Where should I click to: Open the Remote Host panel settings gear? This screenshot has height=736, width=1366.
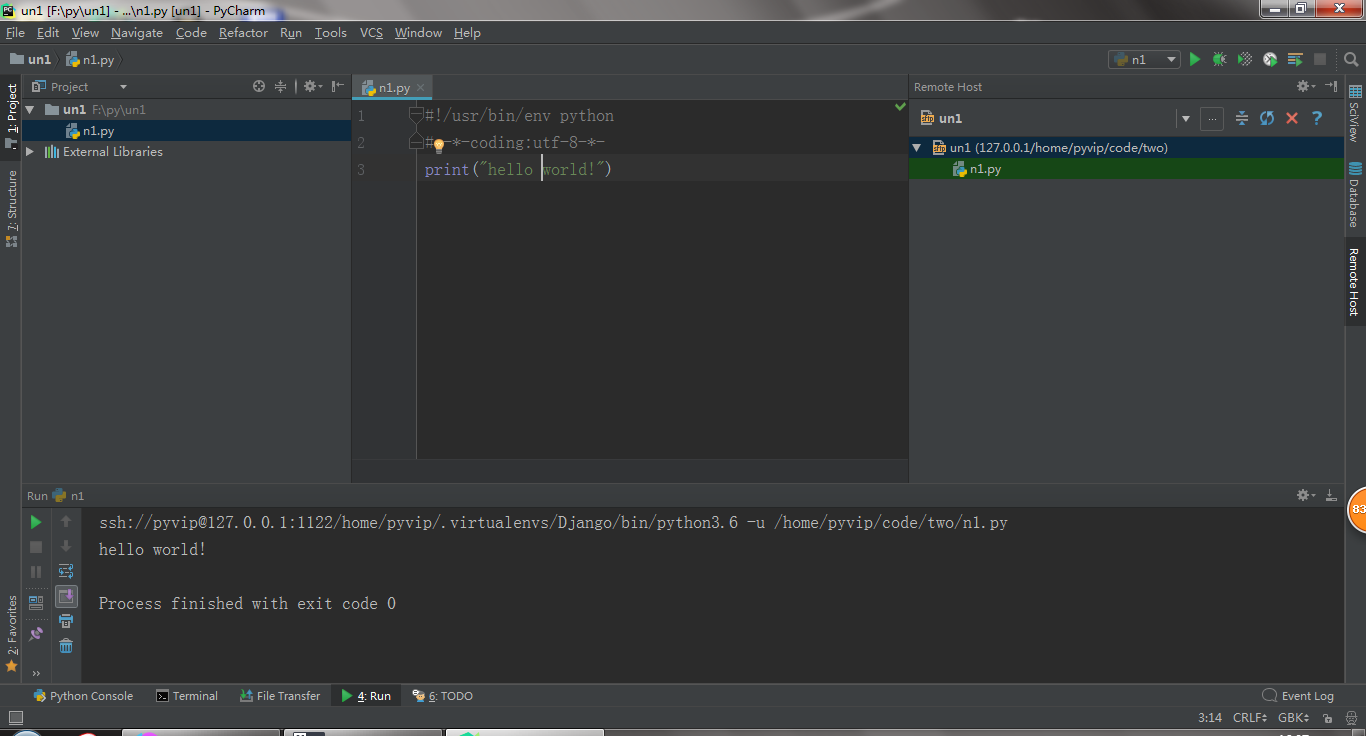click(x=1305, y=86)
